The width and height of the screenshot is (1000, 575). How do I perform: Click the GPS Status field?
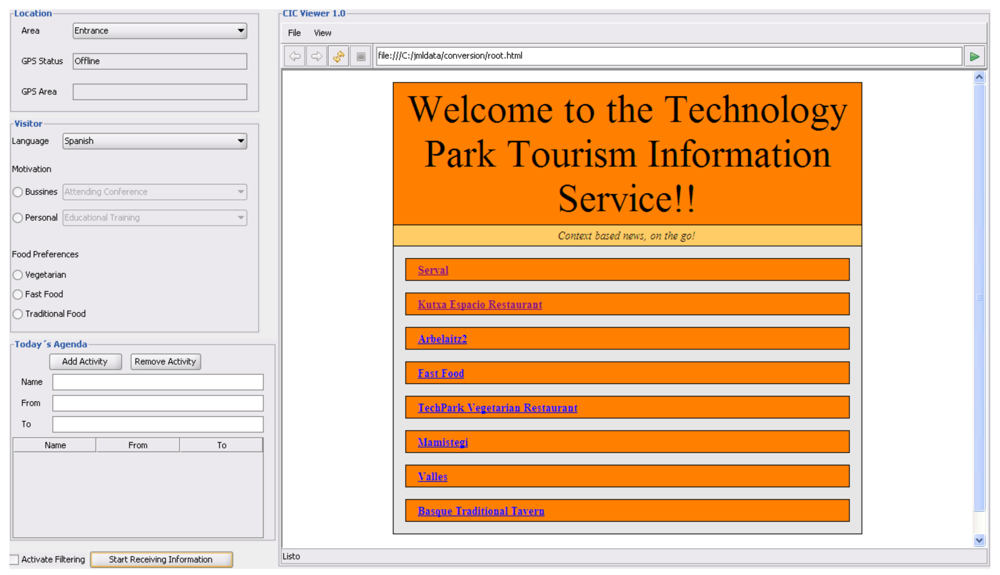click(159, 61)
